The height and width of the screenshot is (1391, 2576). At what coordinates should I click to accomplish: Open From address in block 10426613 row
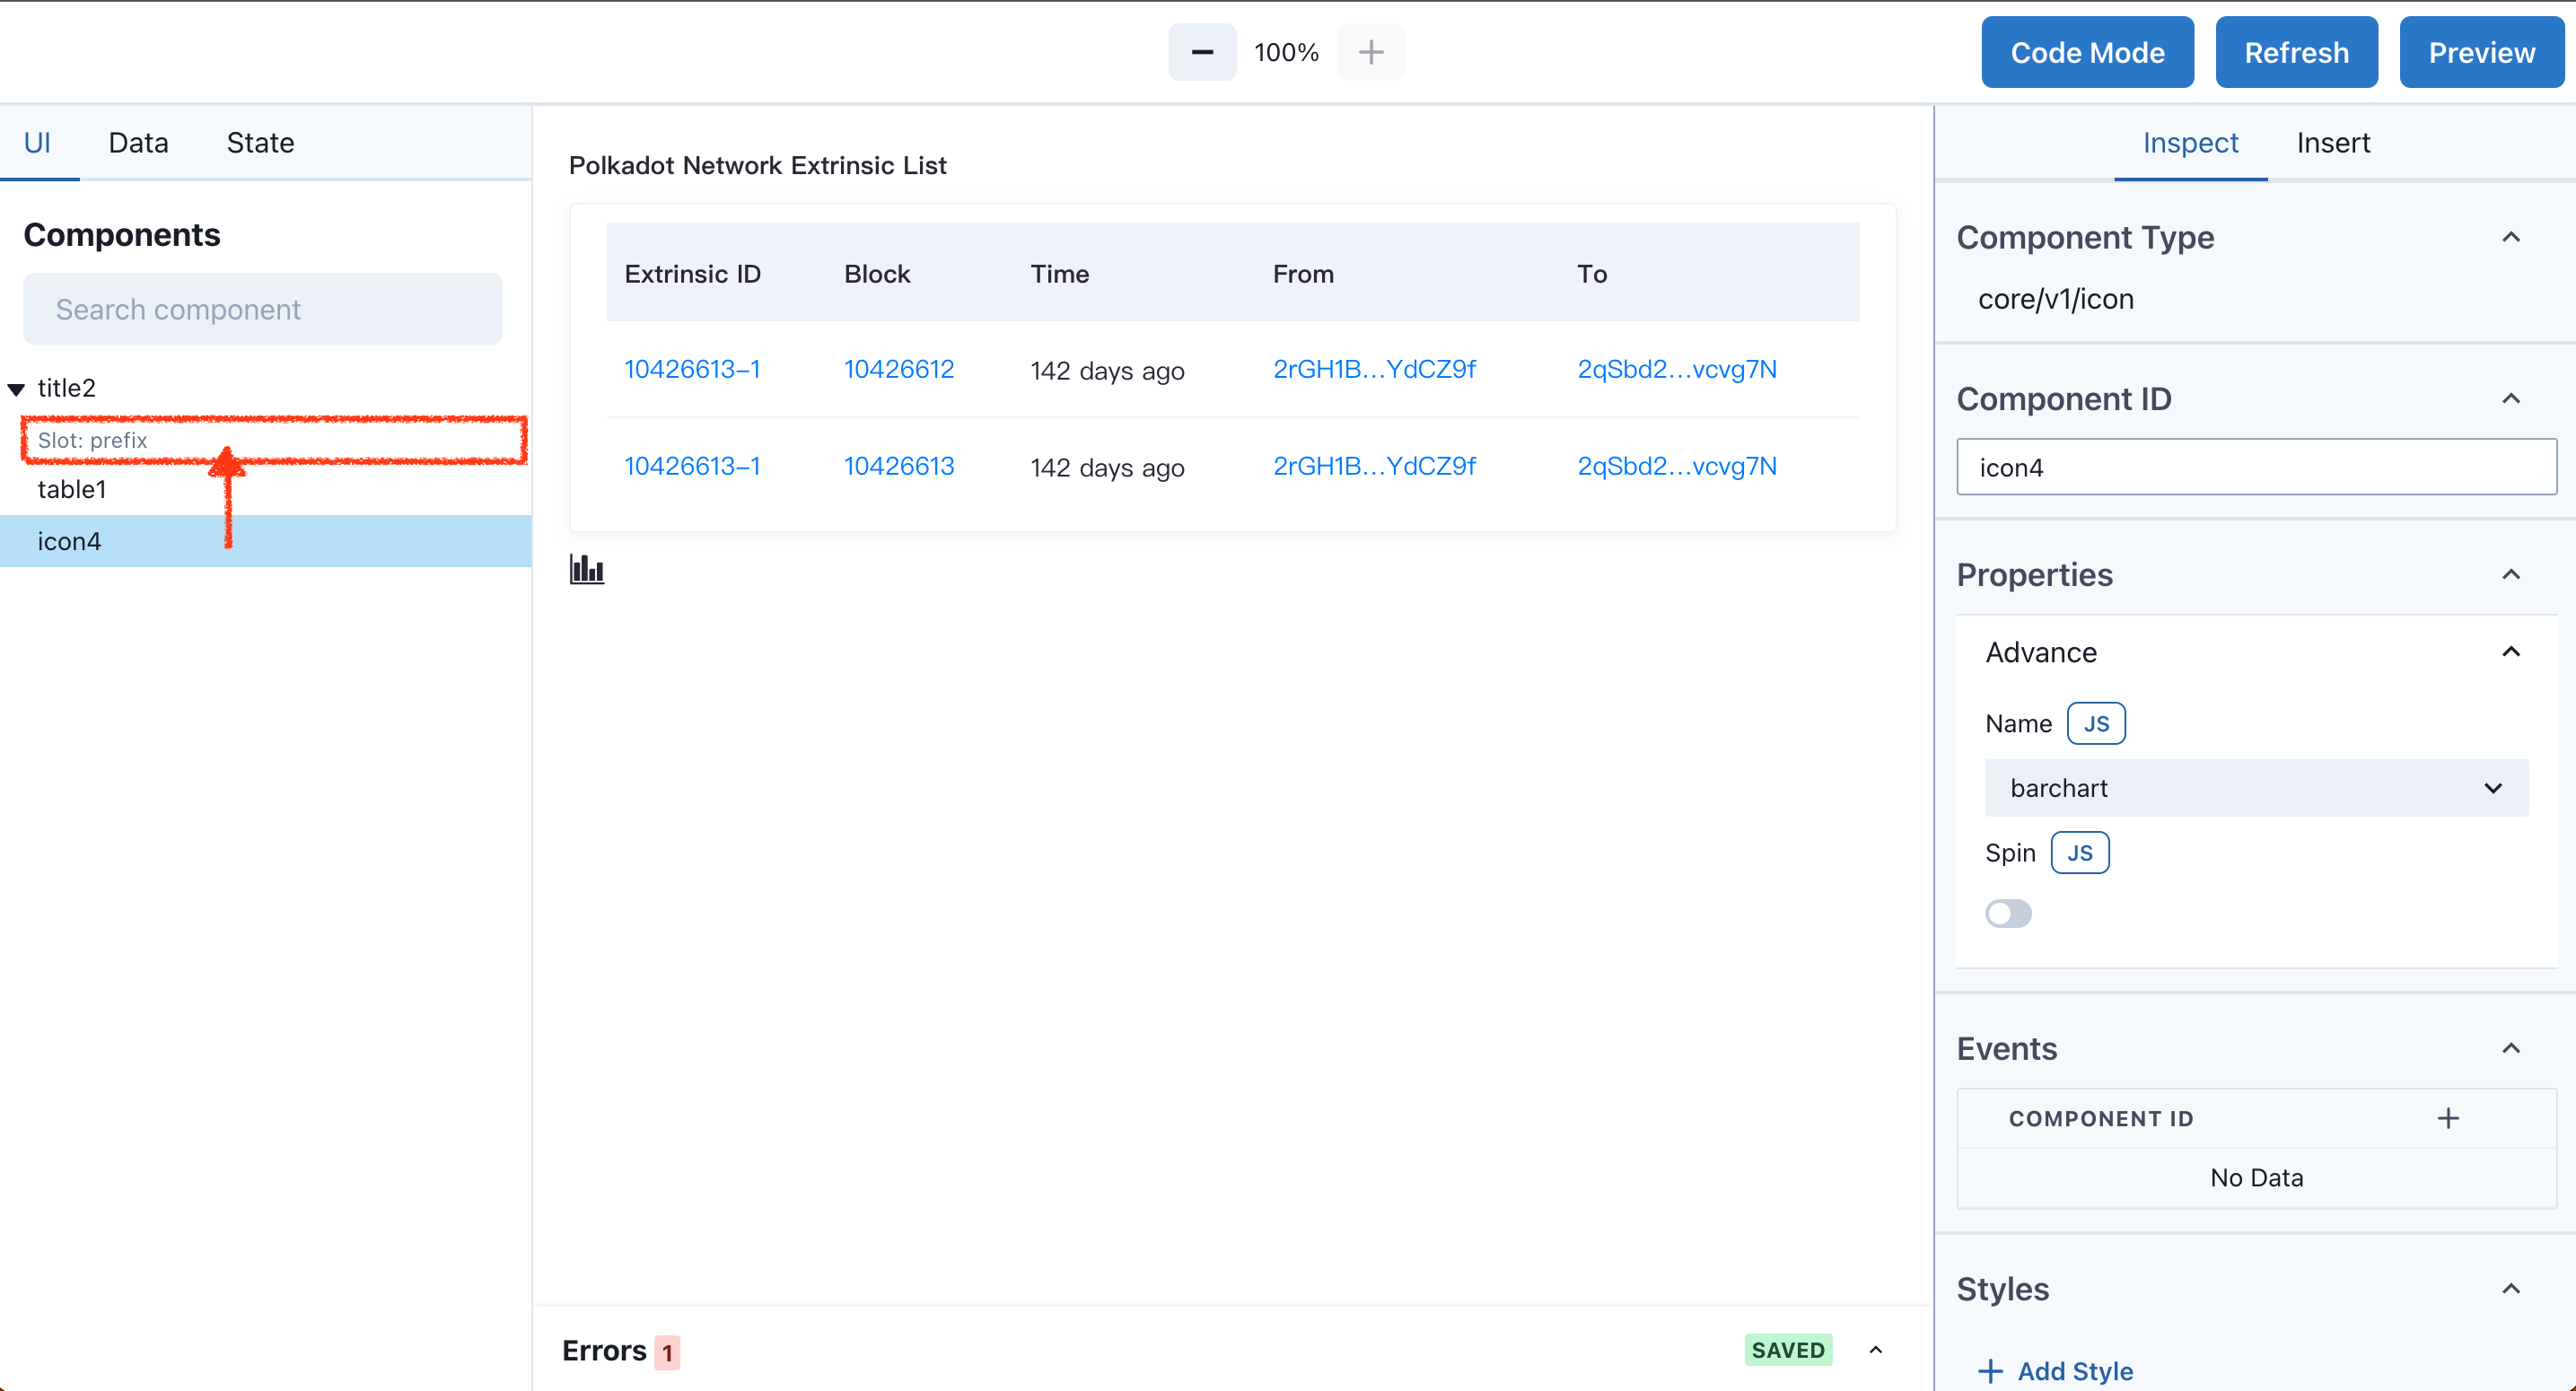[1374, 466]
